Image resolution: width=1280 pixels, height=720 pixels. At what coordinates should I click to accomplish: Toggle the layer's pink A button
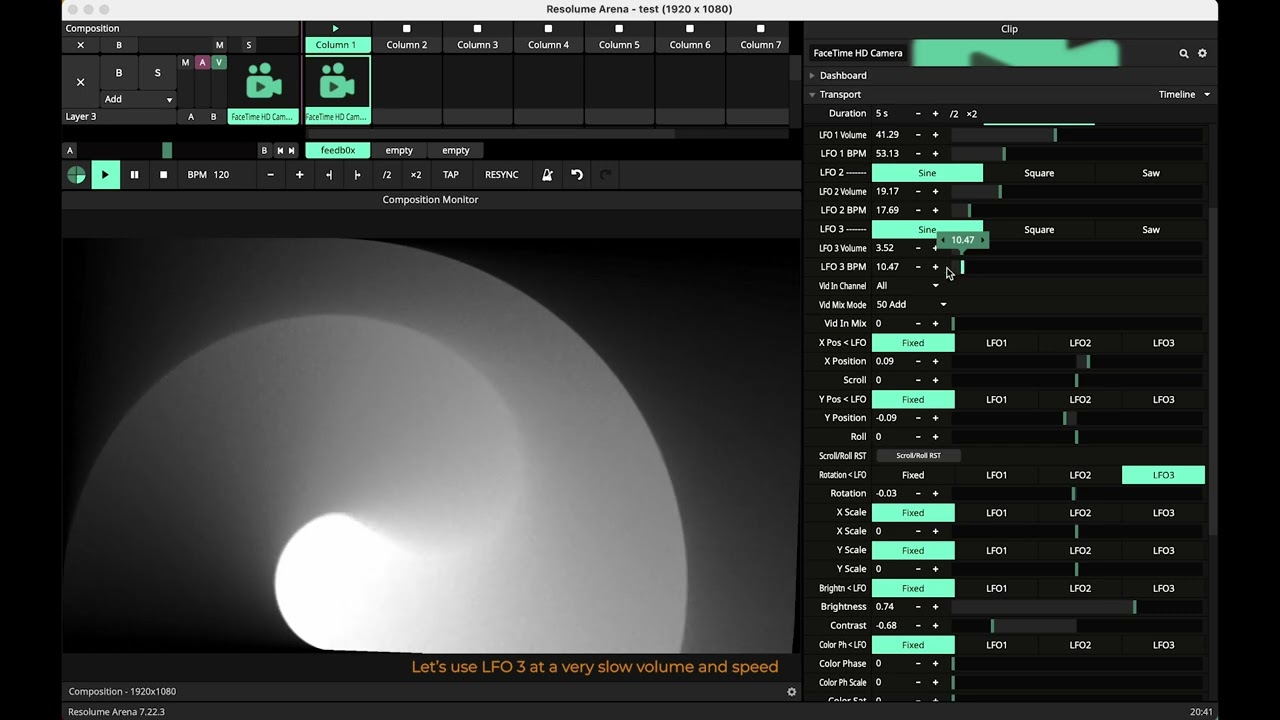point(202,62)
